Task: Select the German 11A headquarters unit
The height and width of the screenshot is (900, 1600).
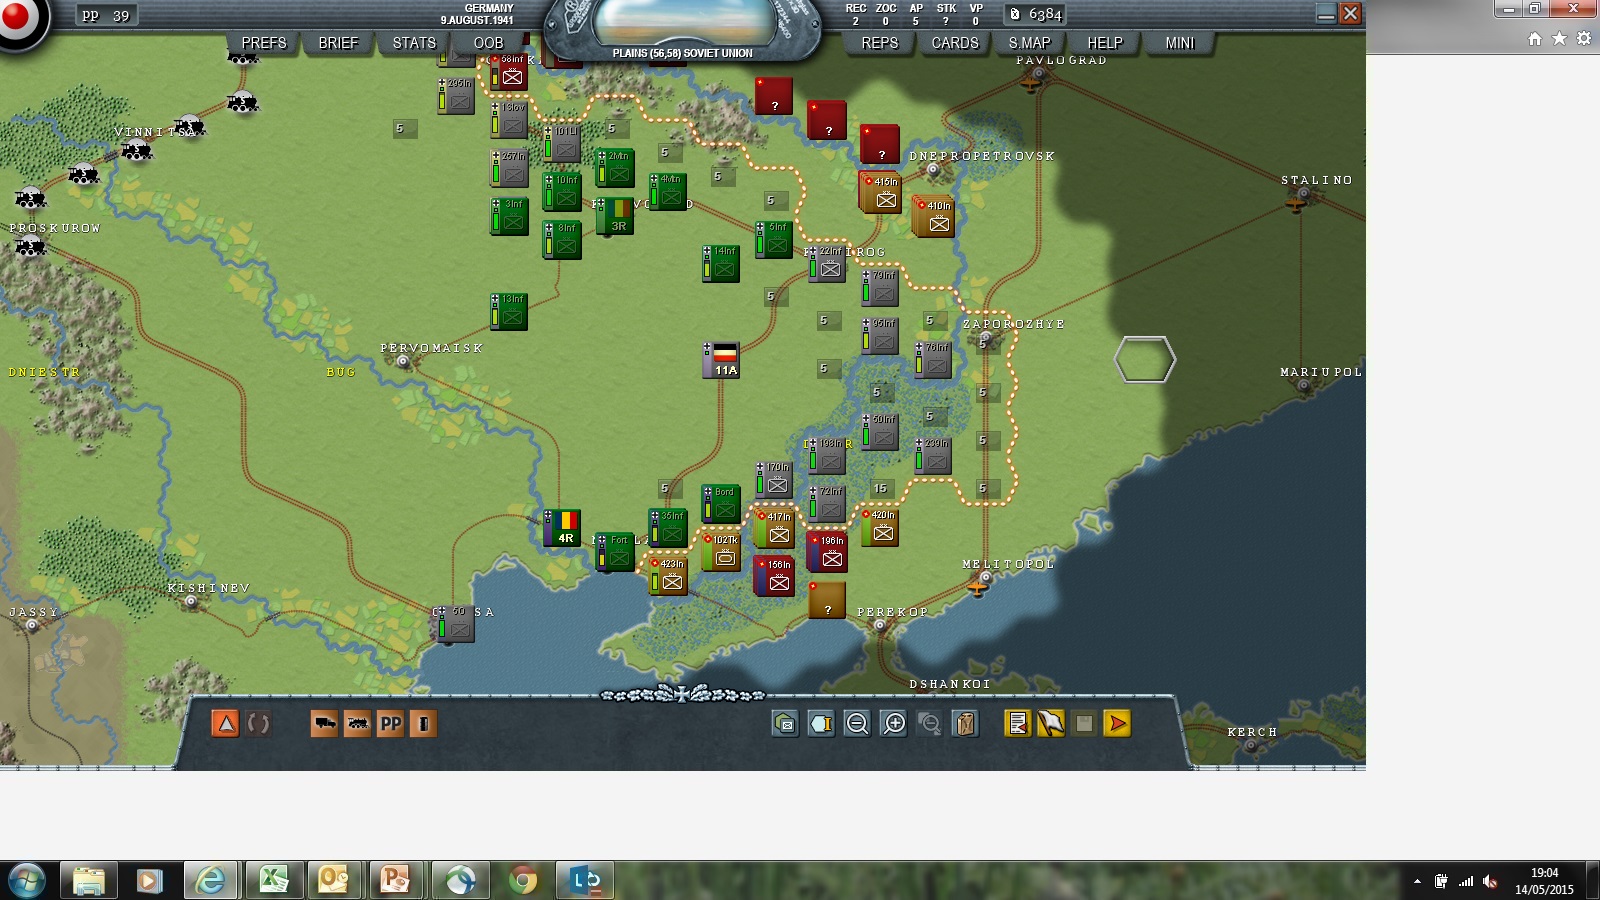Action: tap(721, 360)
